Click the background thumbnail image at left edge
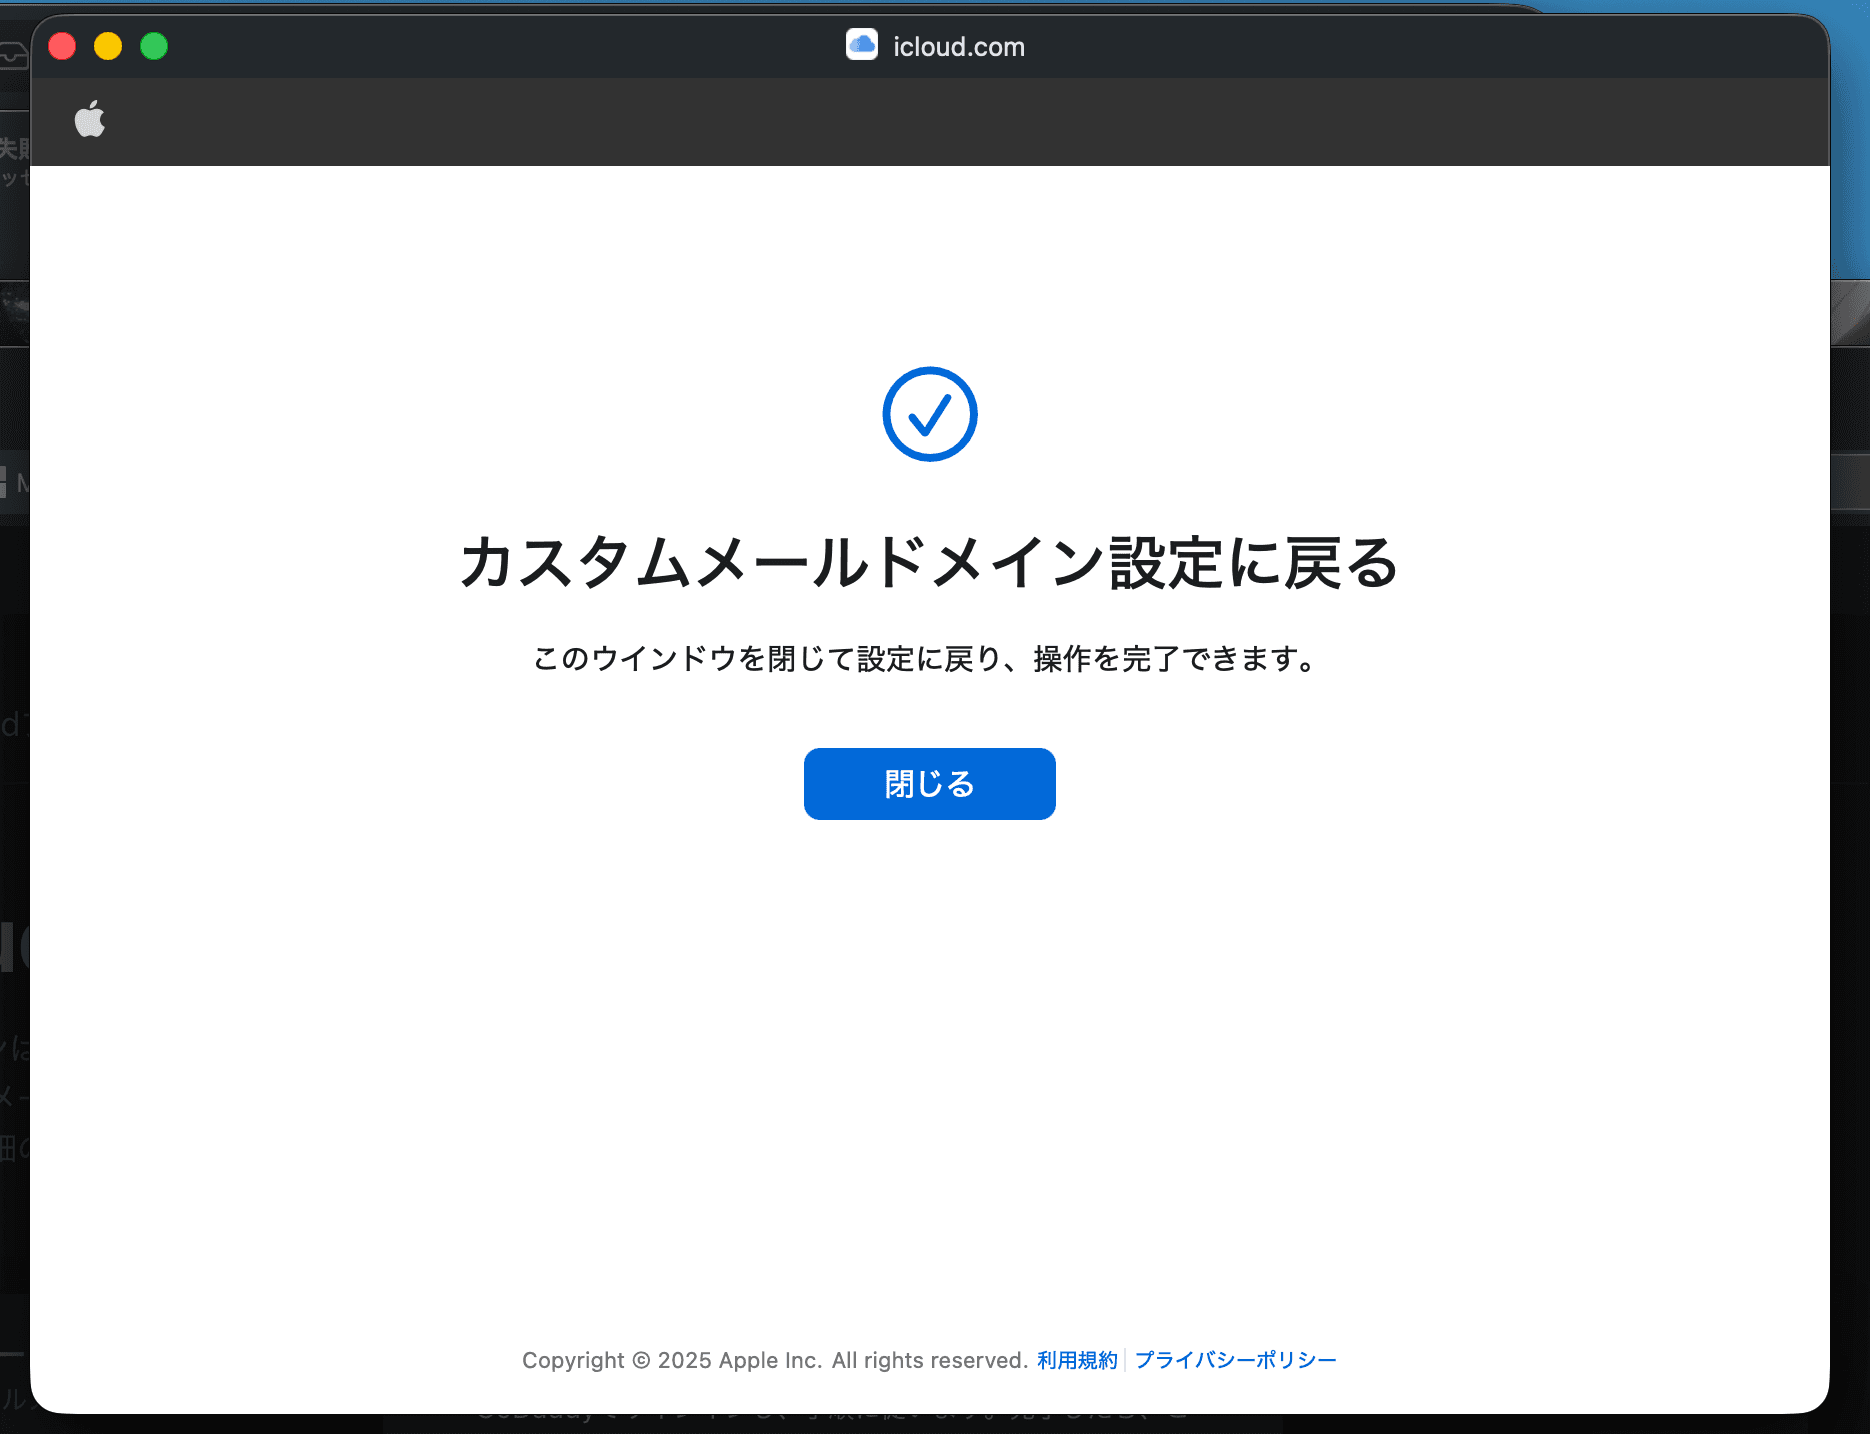 13,312
